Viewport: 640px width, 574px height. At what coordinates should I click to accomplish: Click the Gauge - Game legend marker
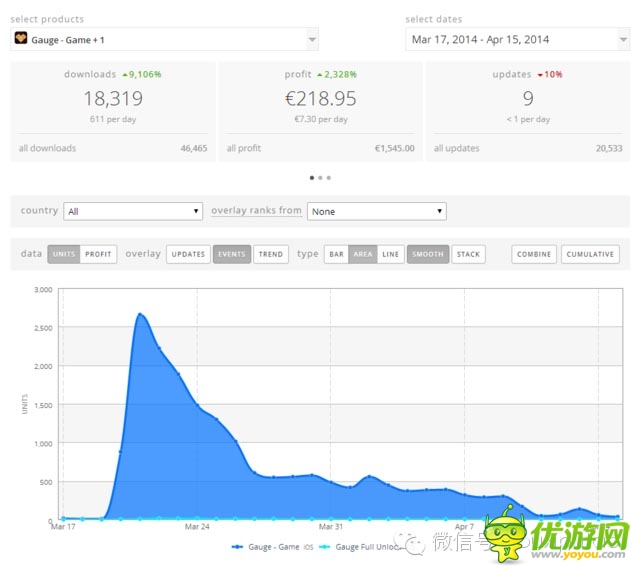[x=238, y=547]
